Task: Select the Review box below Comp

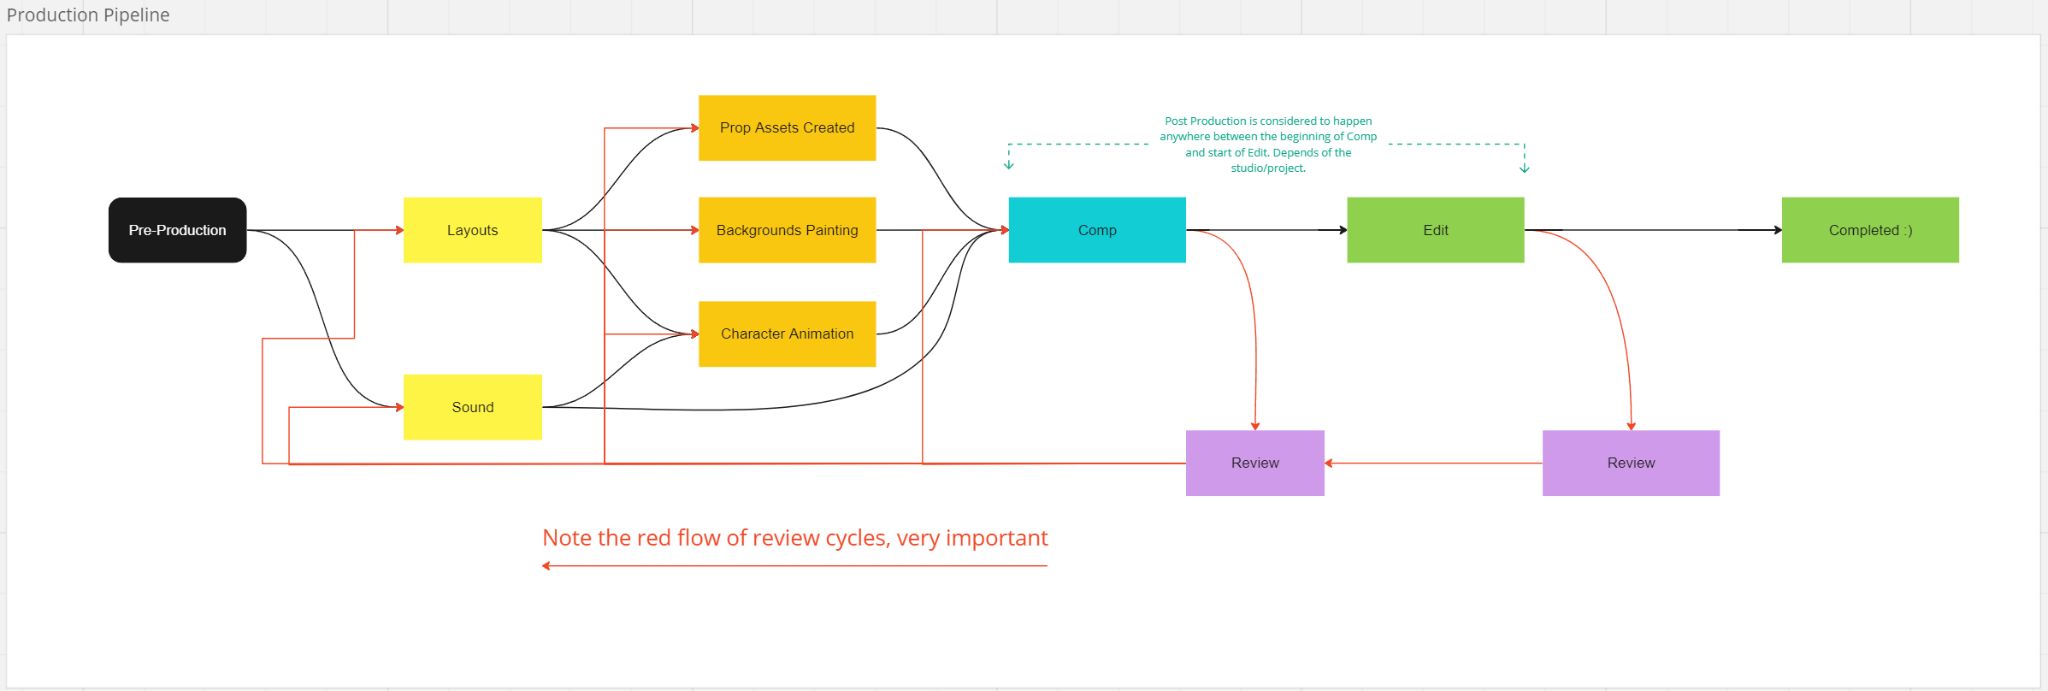Action: tap(1255, 463)
